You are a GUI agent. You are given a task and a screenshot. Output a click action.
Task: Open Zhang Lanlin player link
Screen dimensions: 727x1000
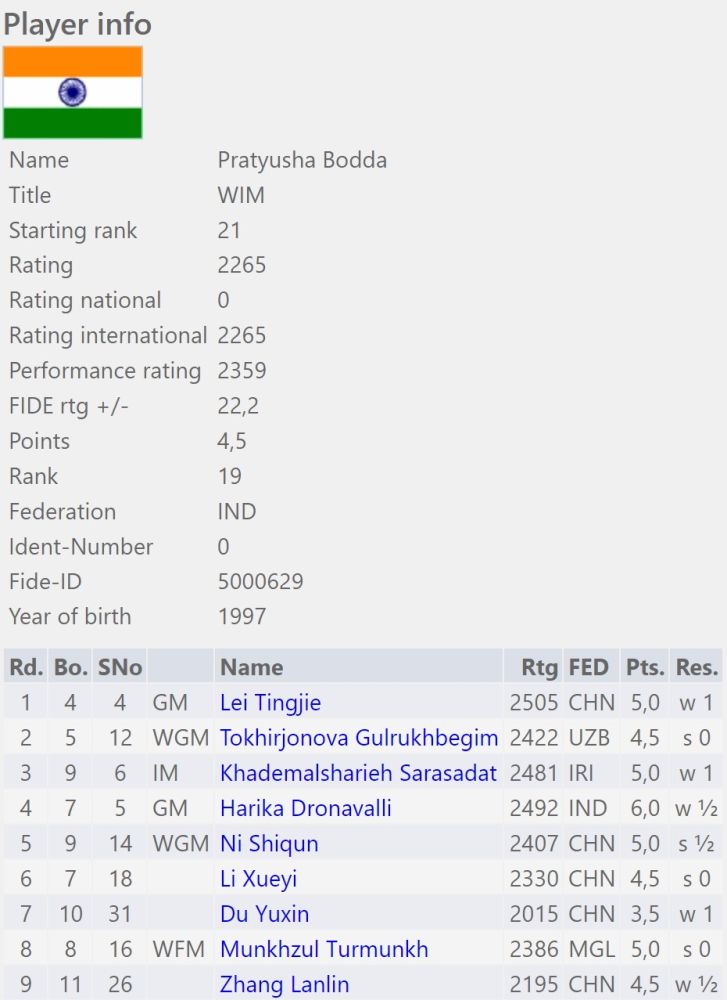pos(284,984)
